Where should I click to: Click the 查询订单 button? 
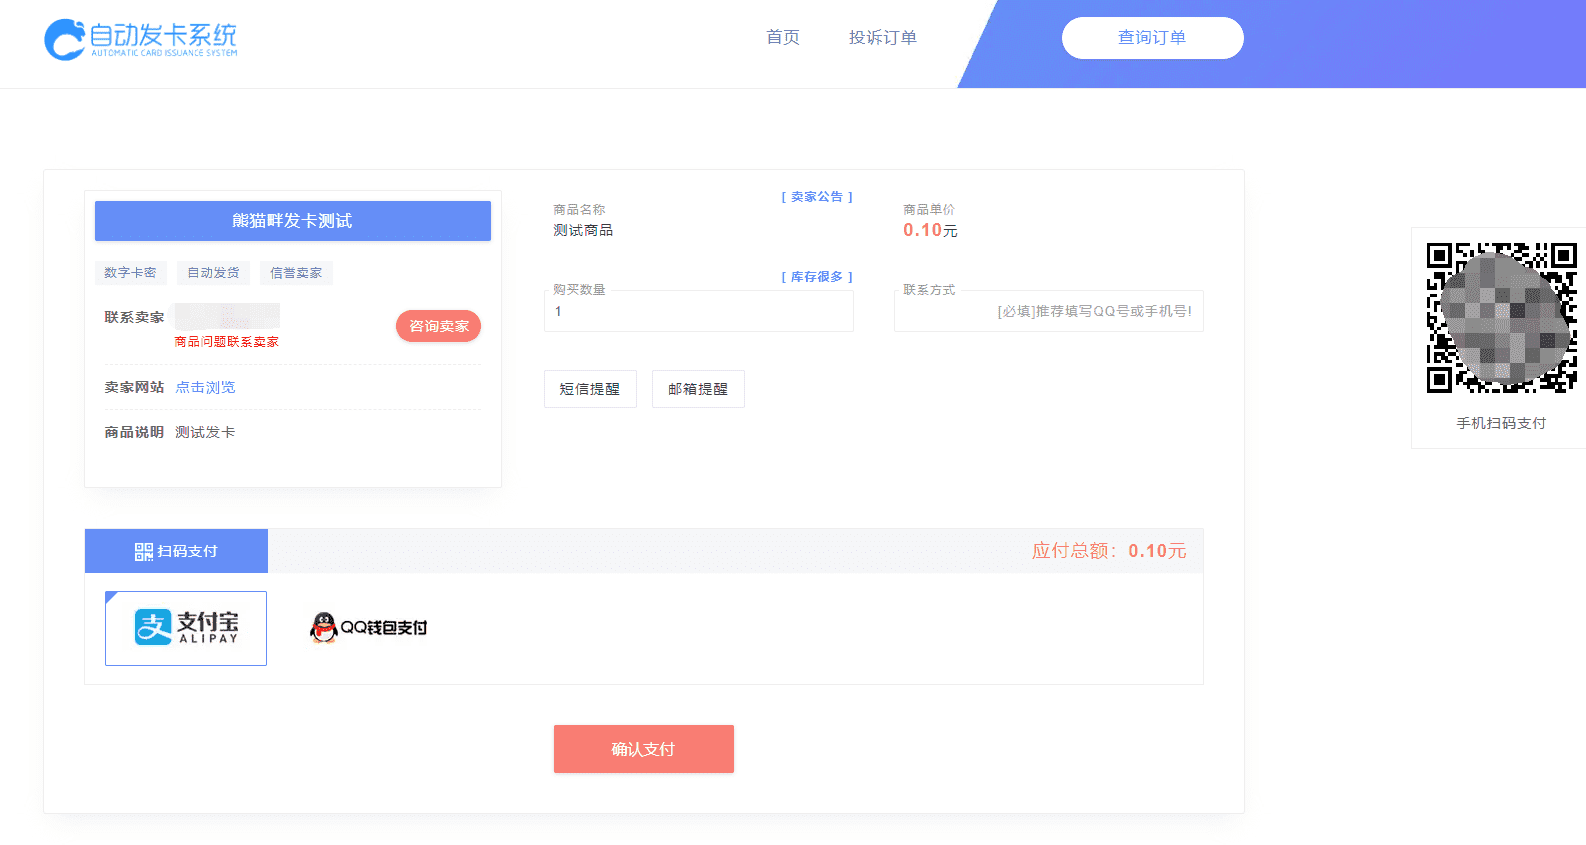1152,38
